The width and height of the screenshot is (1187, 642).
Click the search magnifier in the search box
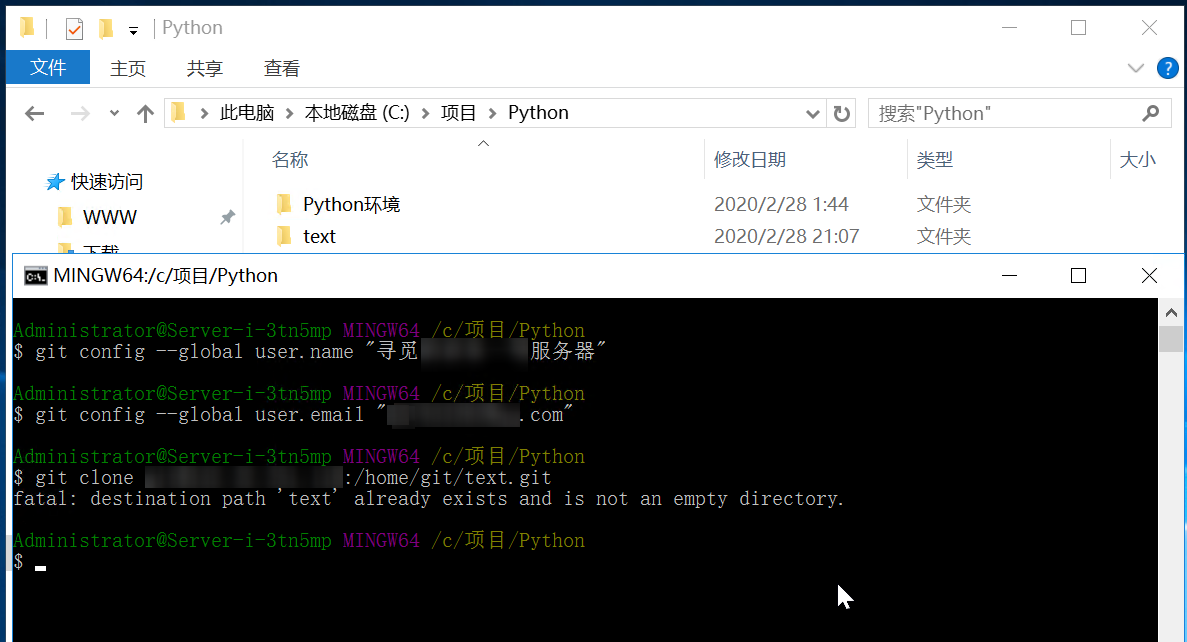pyautogui.click(x=1150, y=113)
